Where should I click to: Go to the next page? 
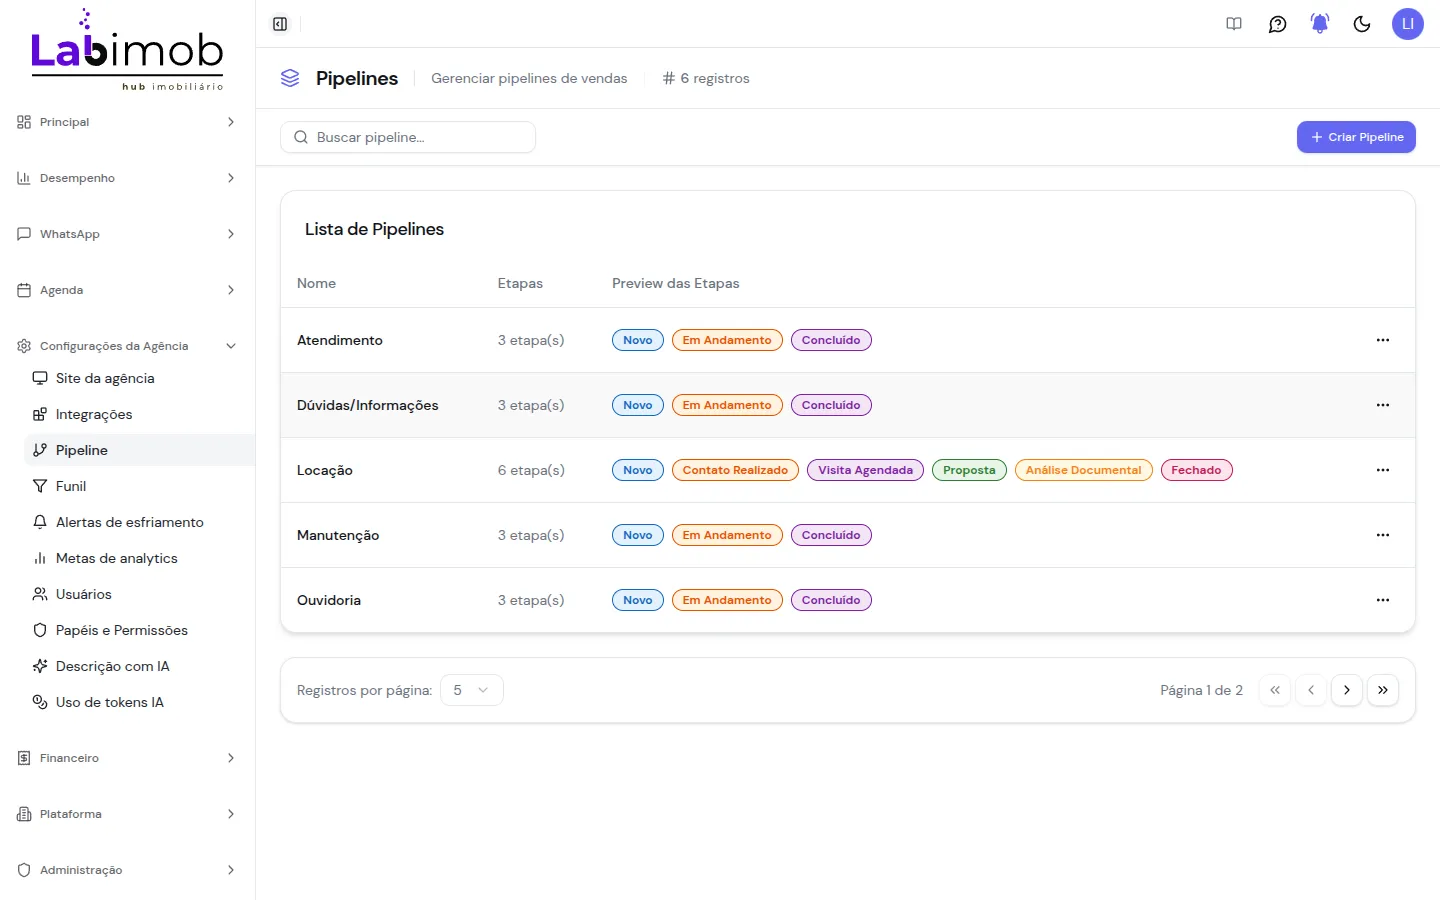click(1347, 690)
